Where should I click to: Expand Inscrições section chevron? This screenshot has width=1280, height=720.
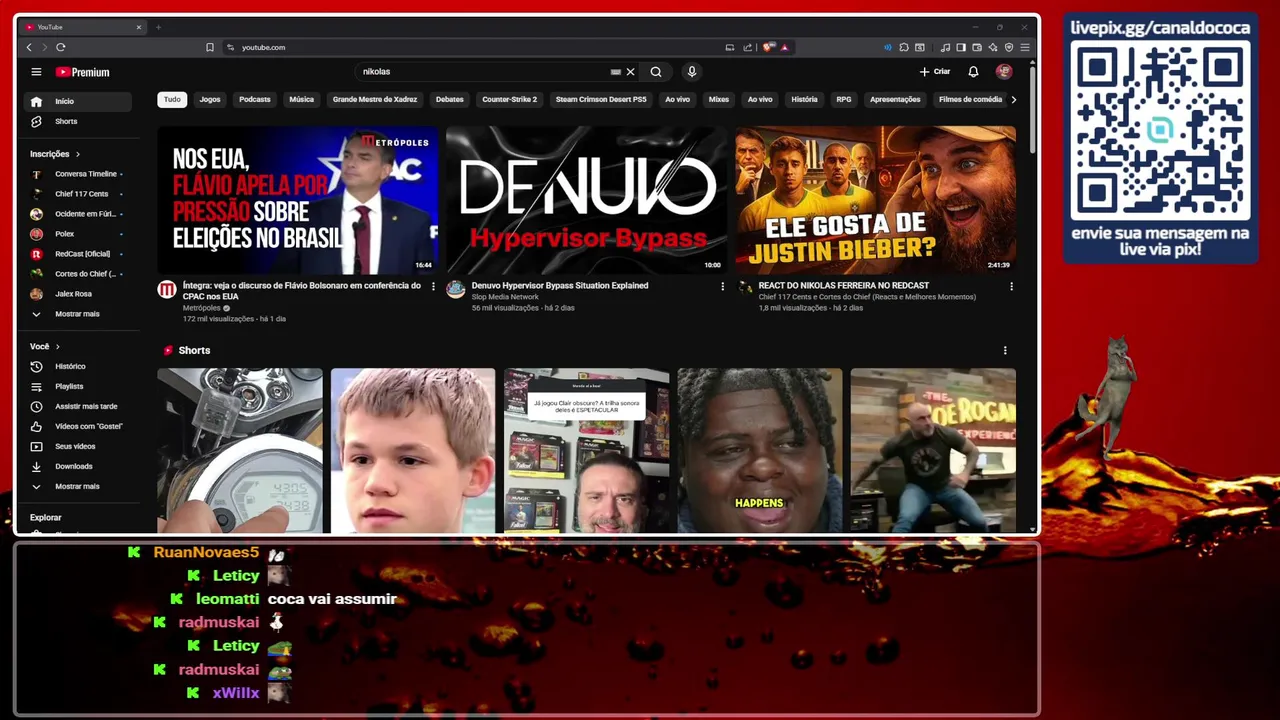click(x=77, y=154)
